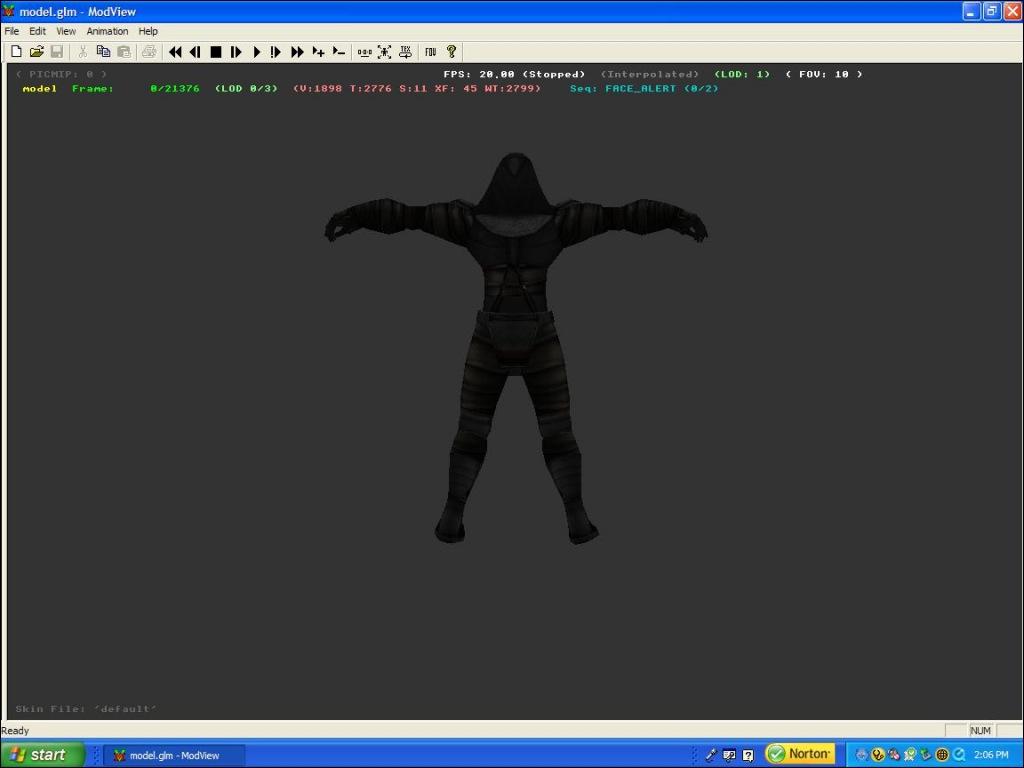Open the View menu
The image size is (1024, 768).
(66, 31)
